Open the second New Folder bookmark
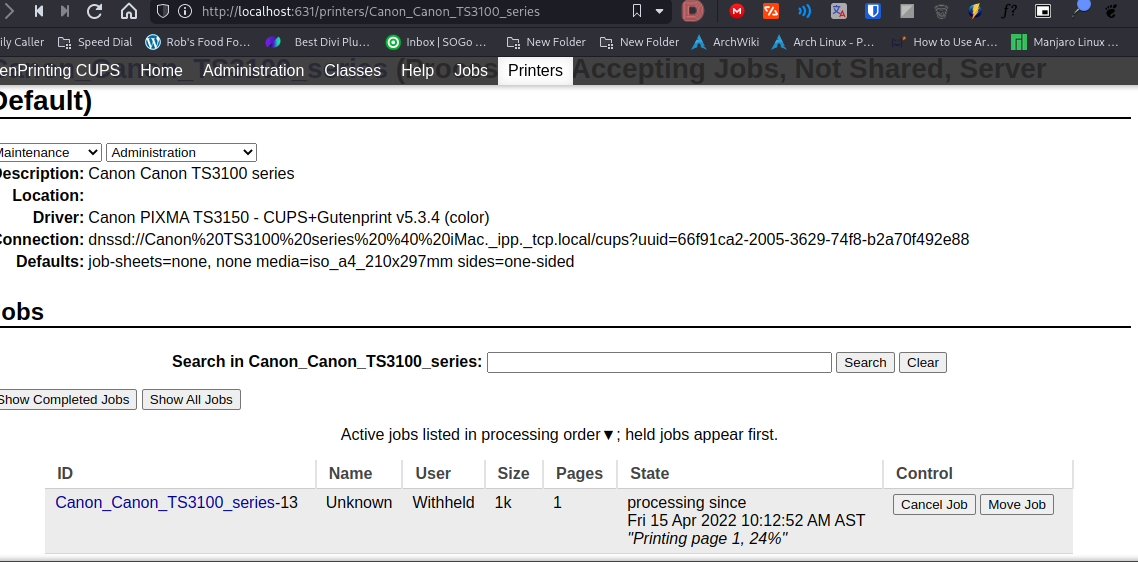 639,42
